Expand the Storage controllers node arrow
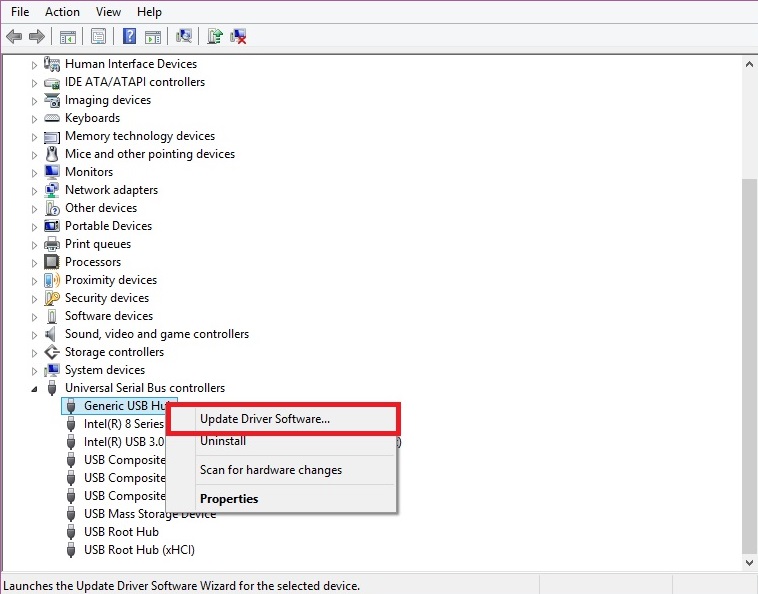Image resolution: width=758 pixels, height=594 pixels. coord(34,352)
